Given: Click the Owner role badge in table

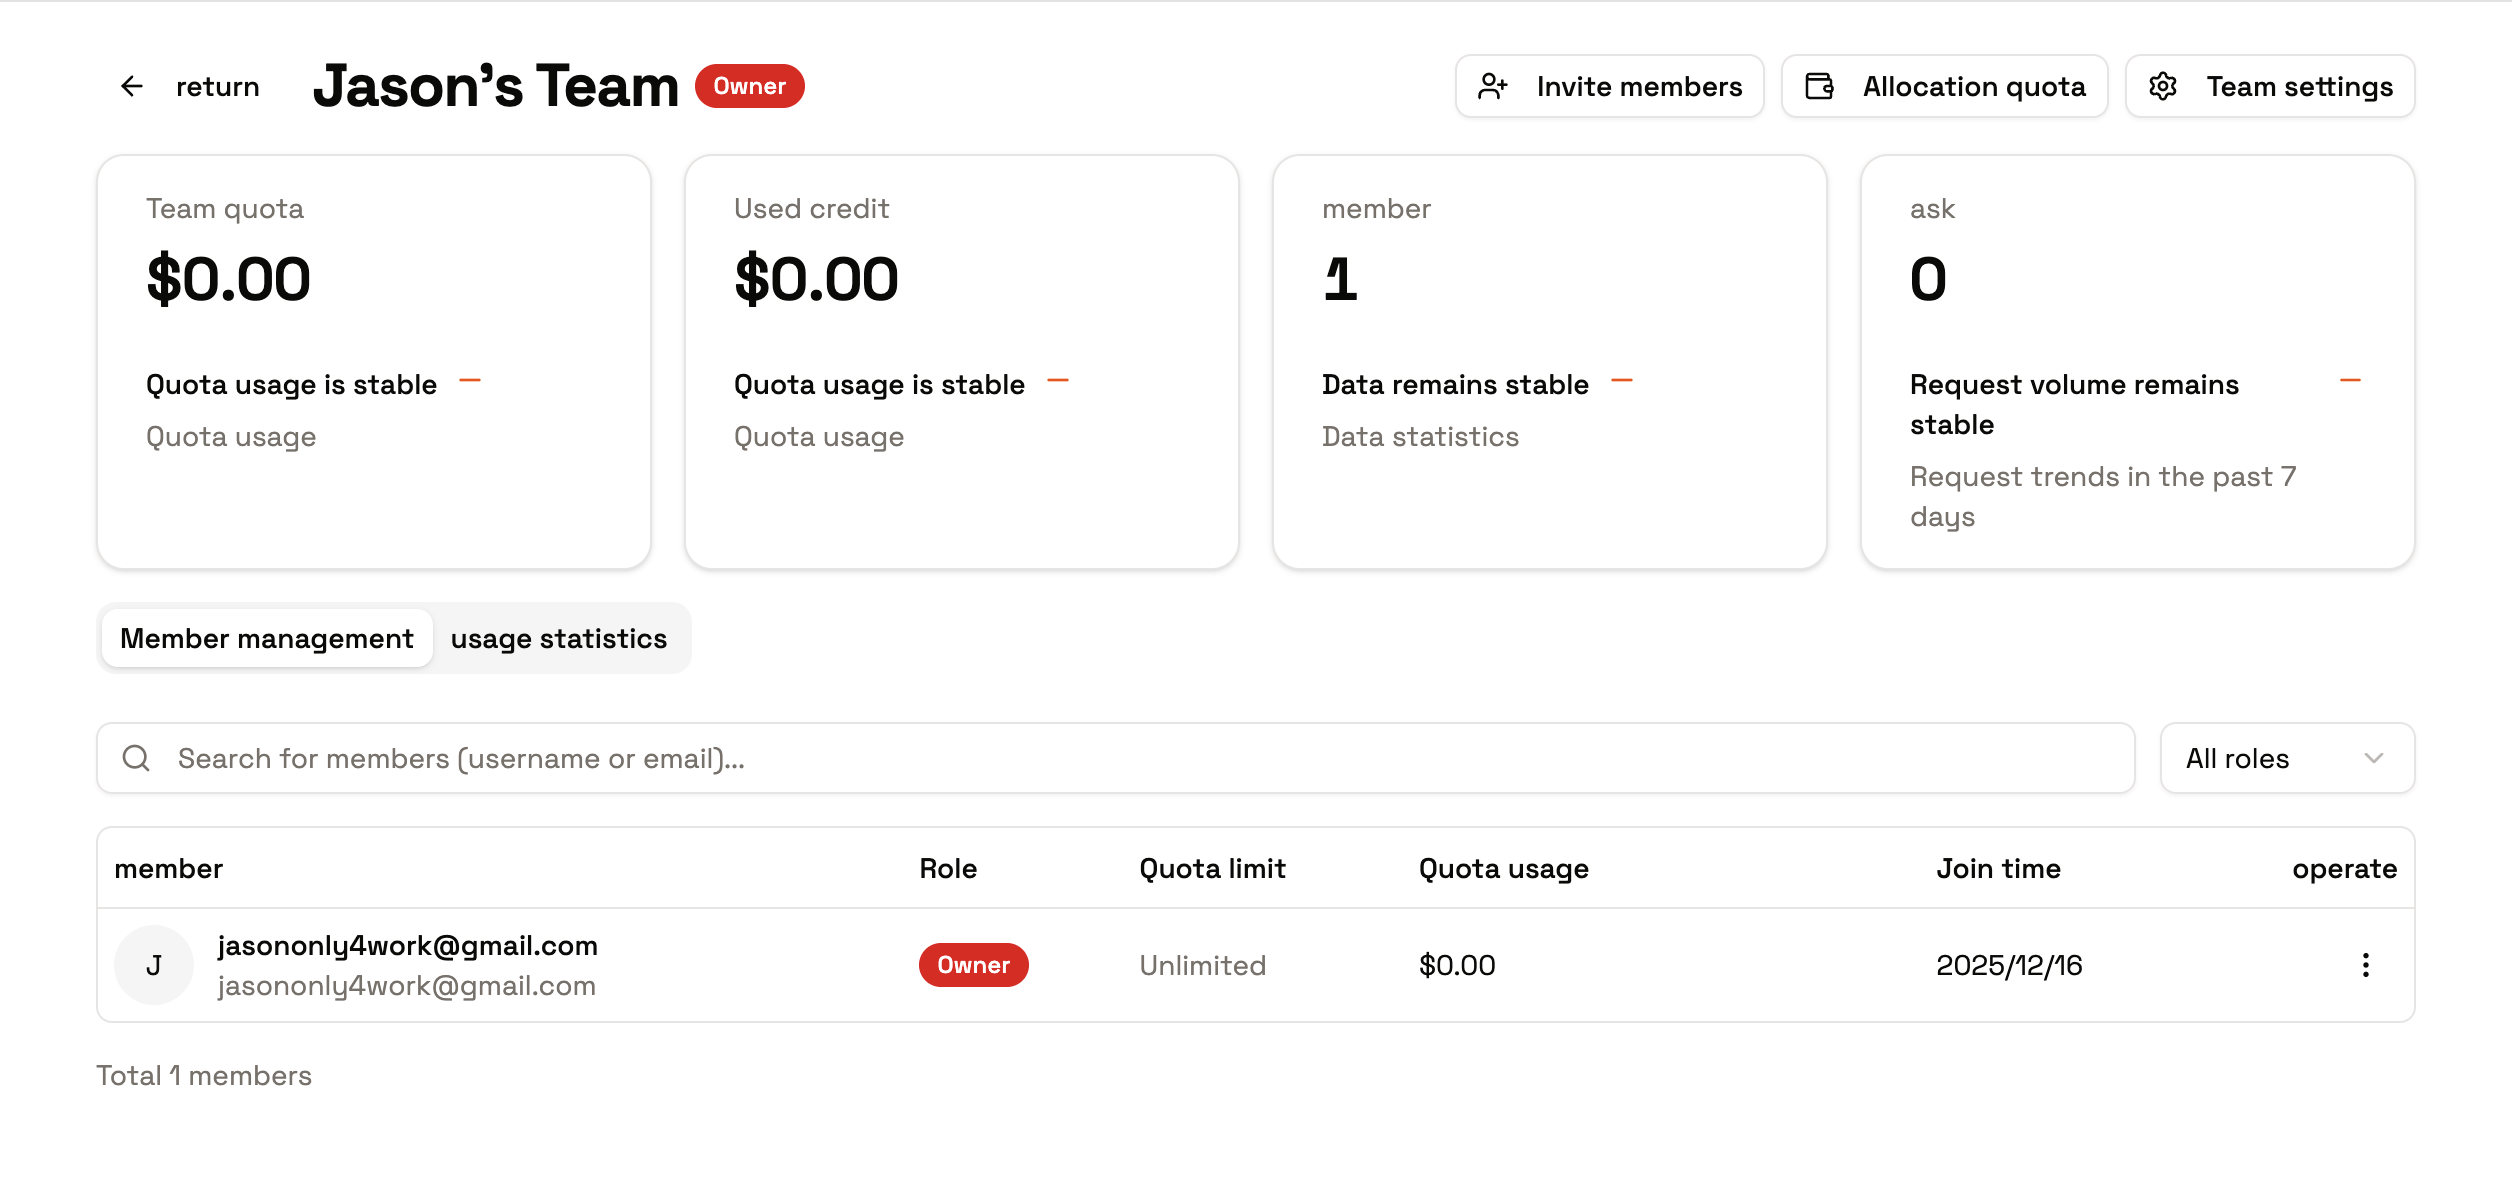Looking at the screenshot, I should [x=973, y=965].
